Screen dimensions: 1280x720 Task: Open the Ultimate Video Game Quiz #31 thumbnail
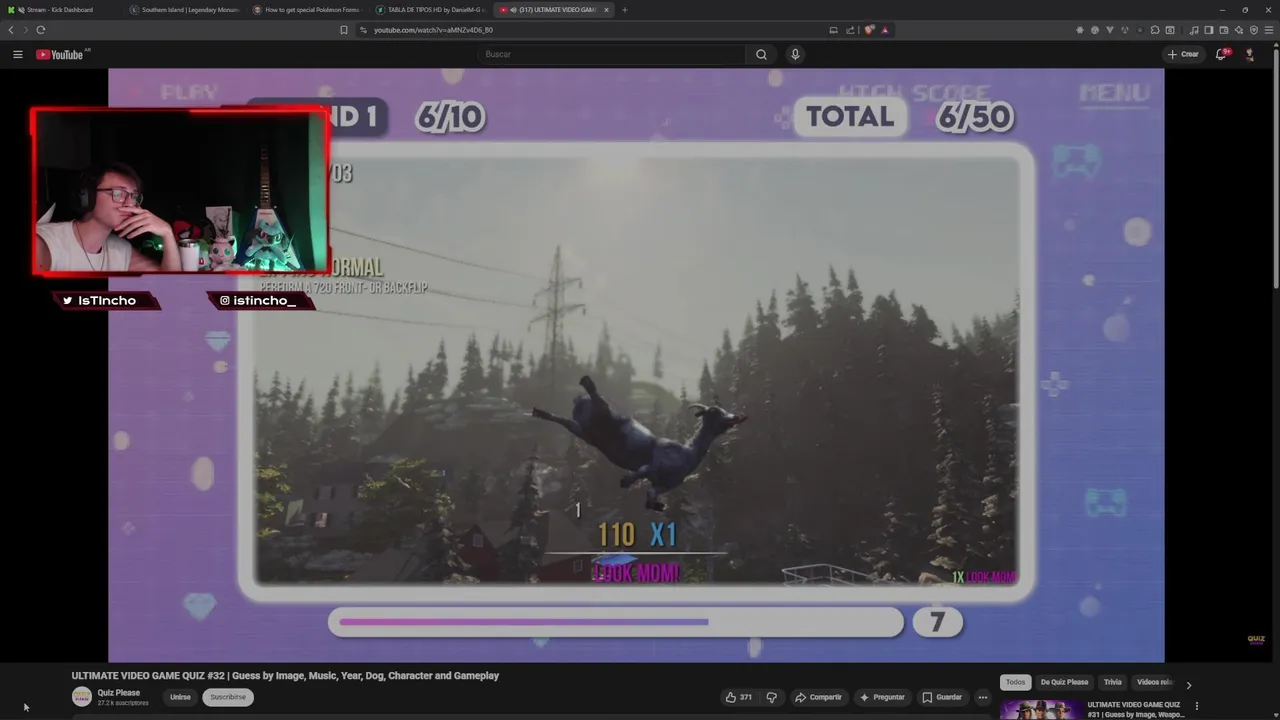tap(1041, 709)
